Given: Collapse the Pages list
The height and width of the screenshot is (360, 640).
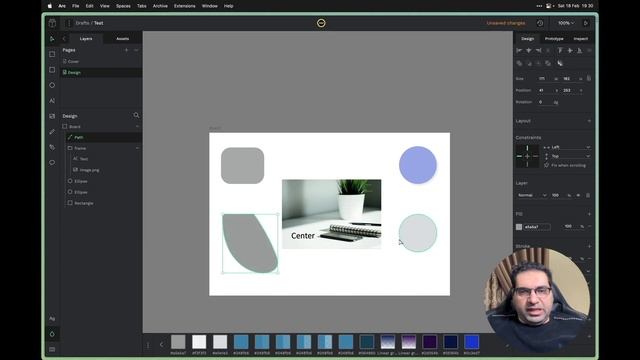Looking at the screenshot, I should click(136, 50).
